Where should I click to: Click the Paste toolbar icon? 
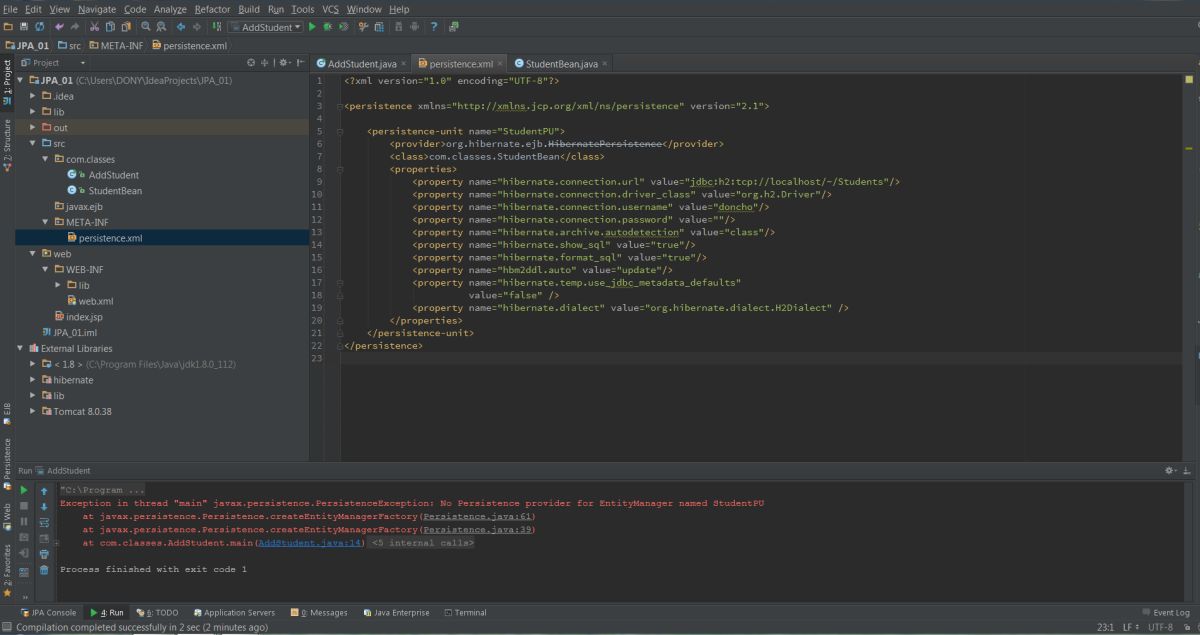pos(126,27)
